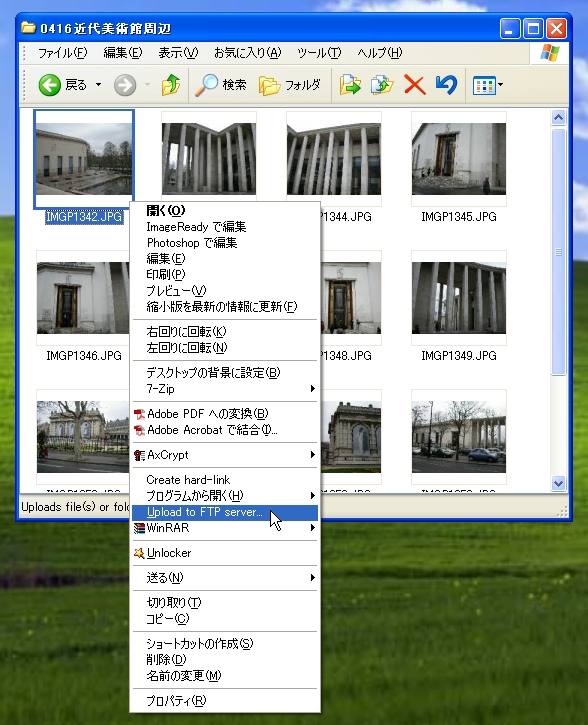Click the scrollbar up arrow
This screenshot has width=588, height=725.
tap(558, 118)
